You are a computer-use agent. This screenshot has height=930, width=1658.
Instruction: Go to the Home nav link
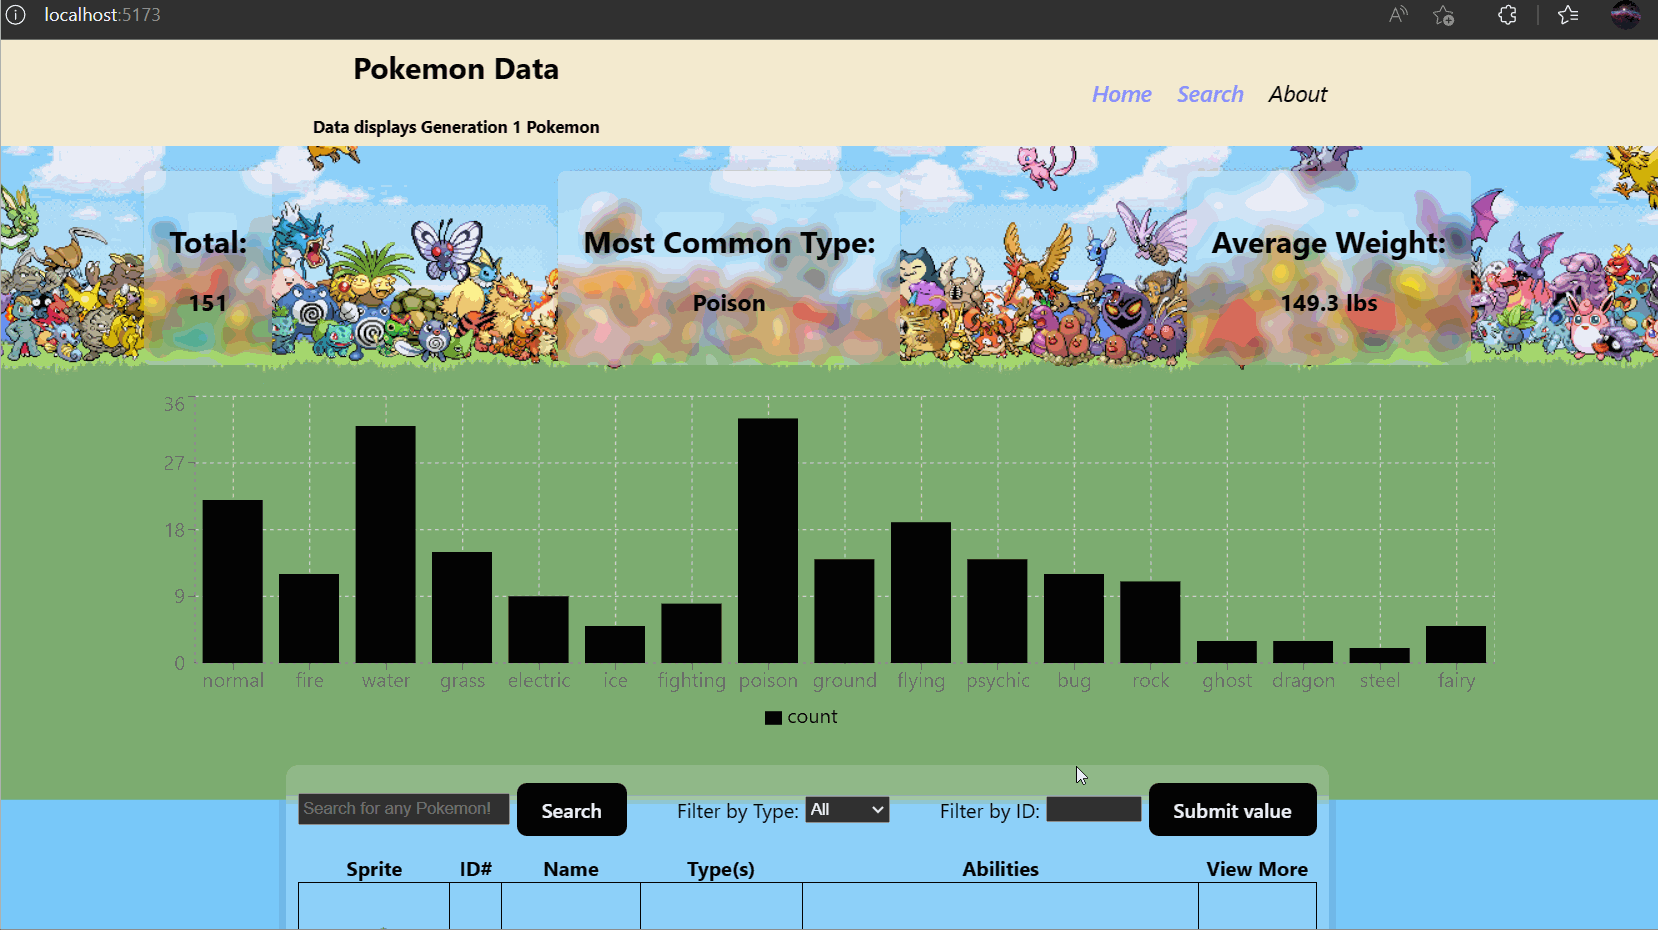[1121, 94]
